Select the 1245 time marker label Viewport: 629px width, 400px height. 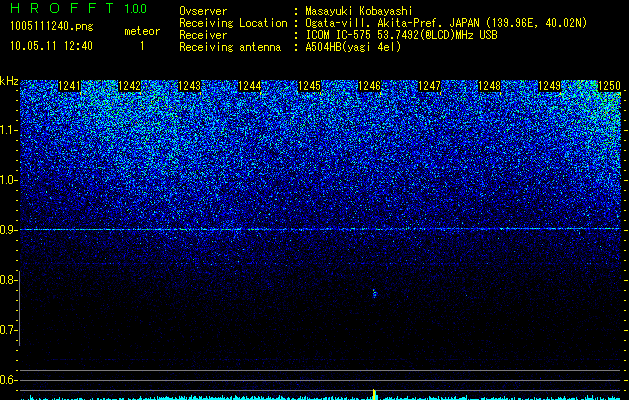click(x=310, y=86)
